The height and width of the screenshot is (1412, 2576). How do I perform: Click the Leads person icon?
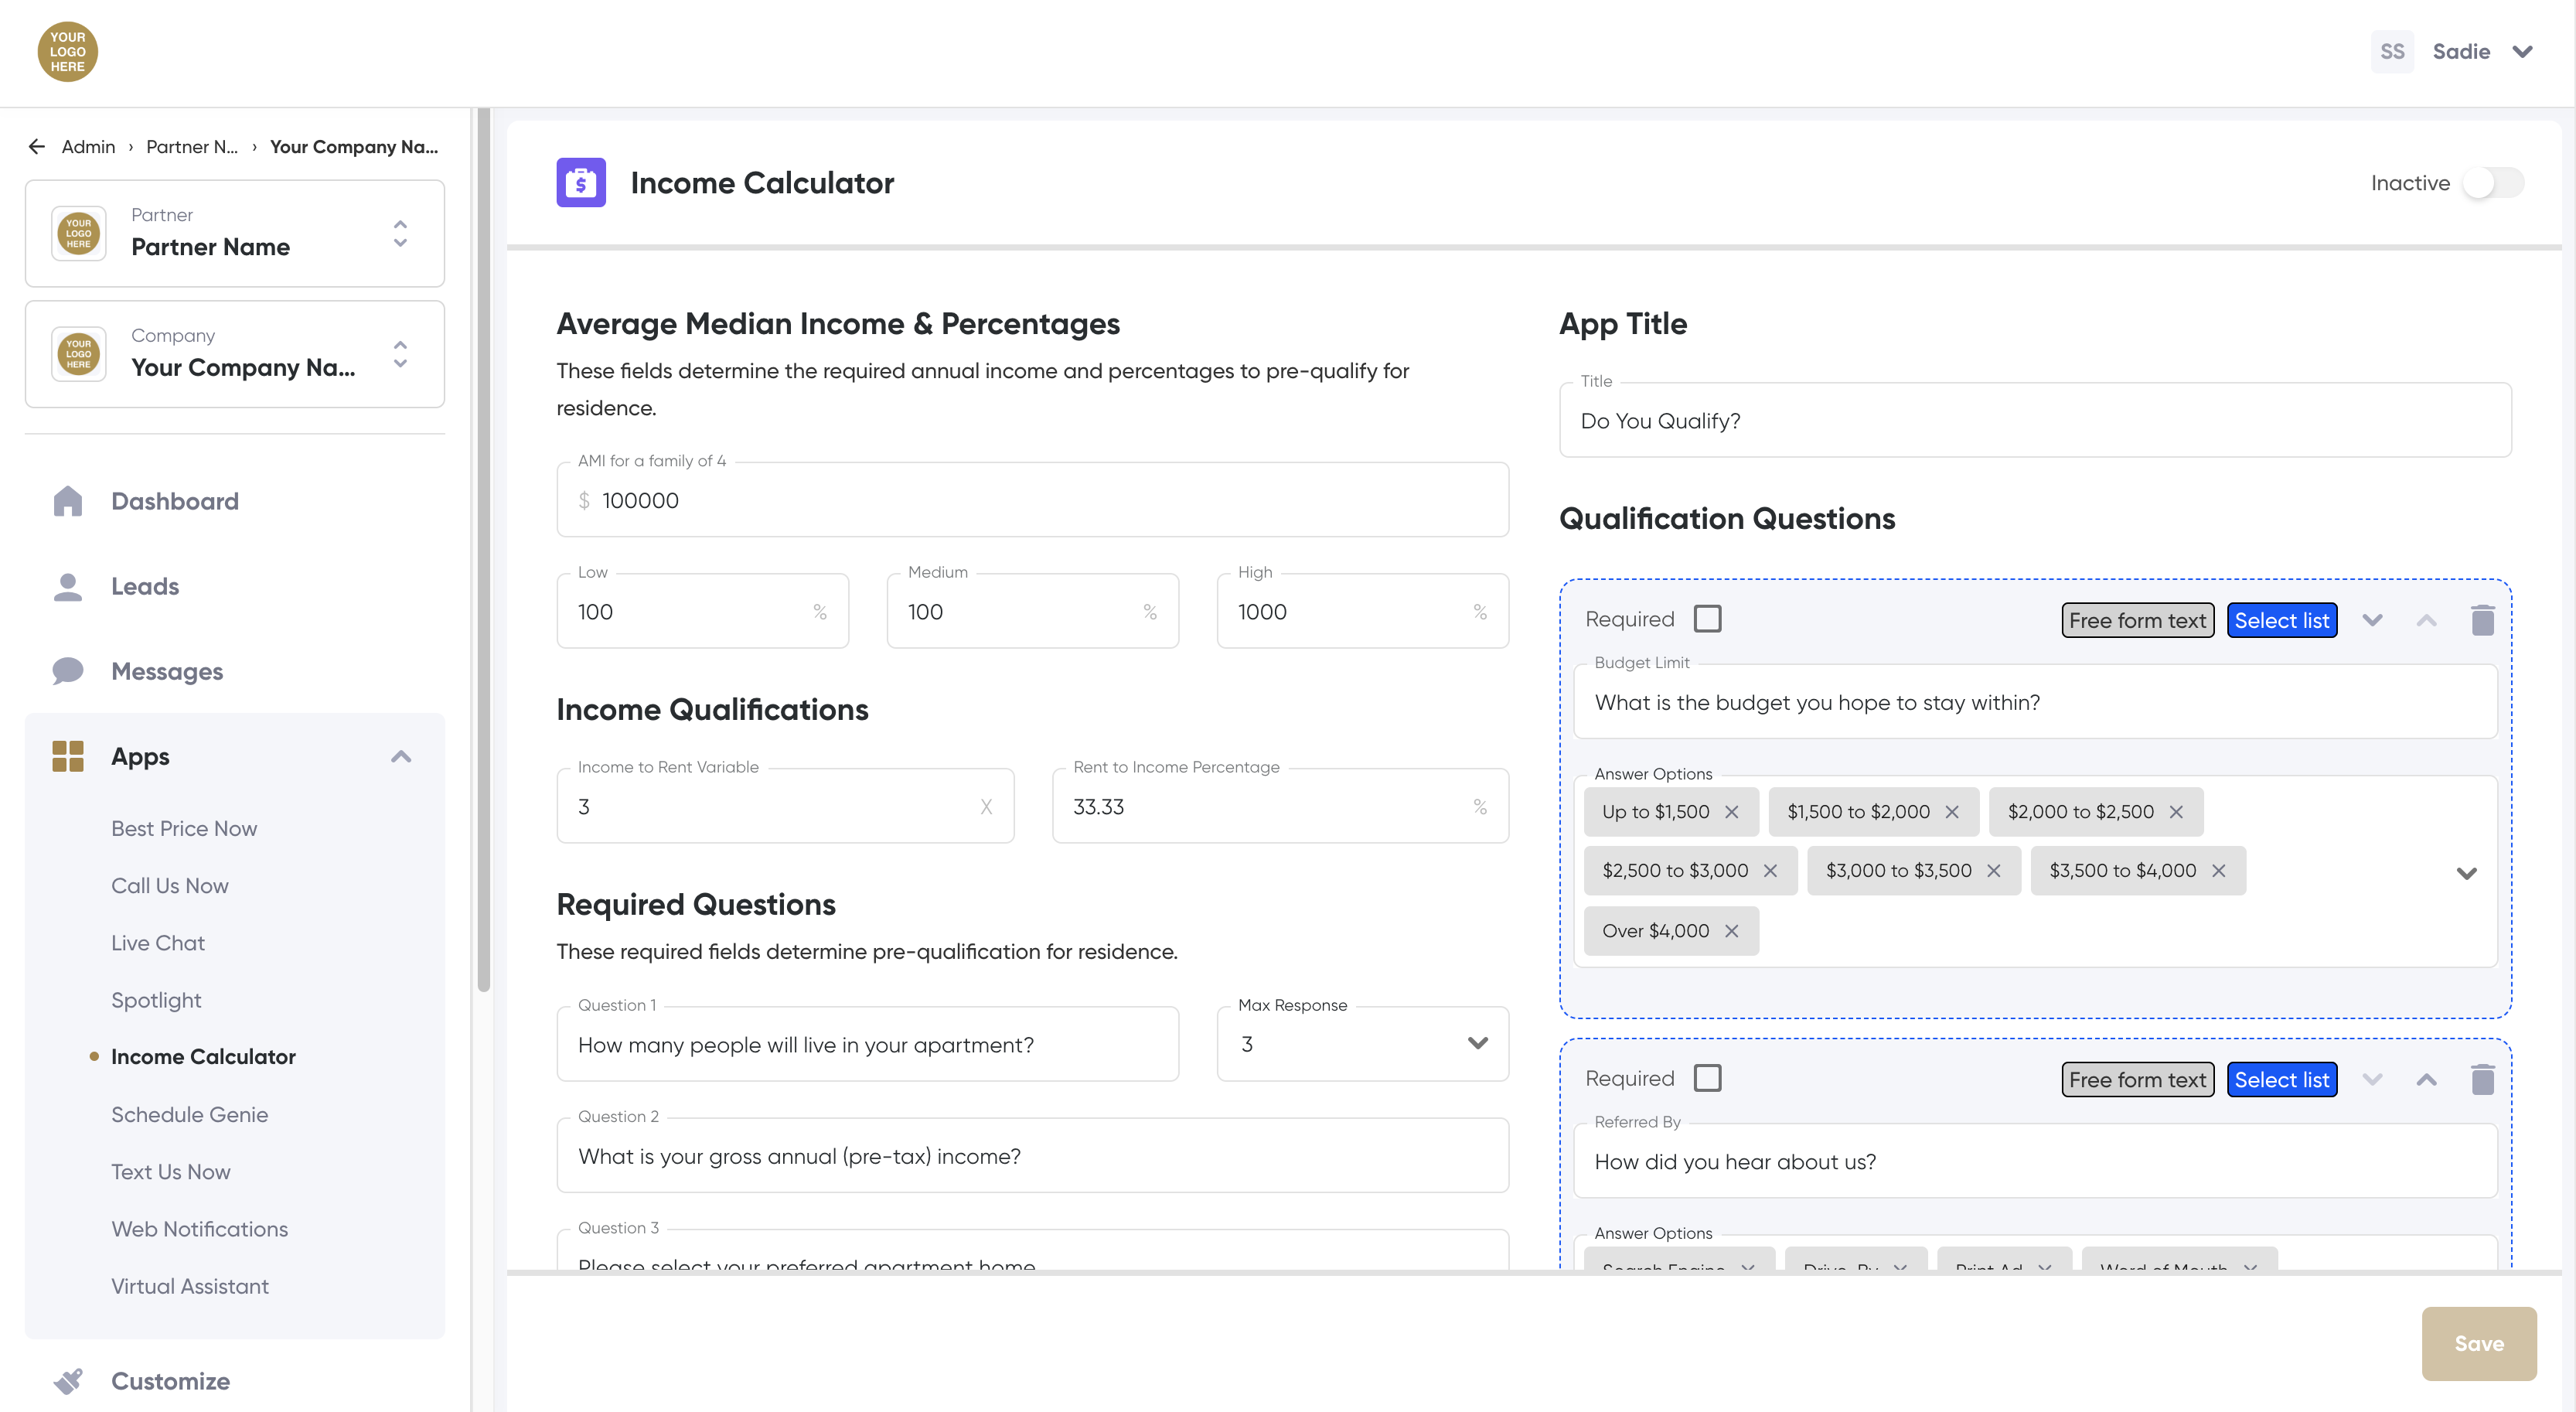67,587
